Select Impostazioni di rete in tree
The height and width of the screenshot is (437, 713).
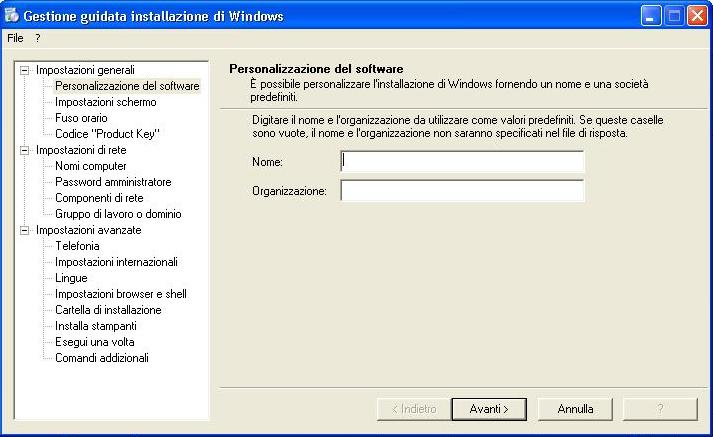(81, 150)
